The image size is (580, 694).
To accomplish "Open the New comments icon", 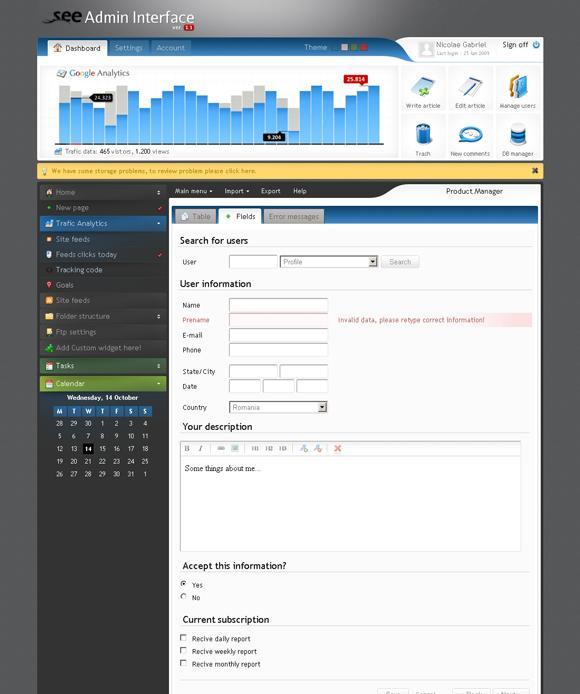I will (470, 135).
